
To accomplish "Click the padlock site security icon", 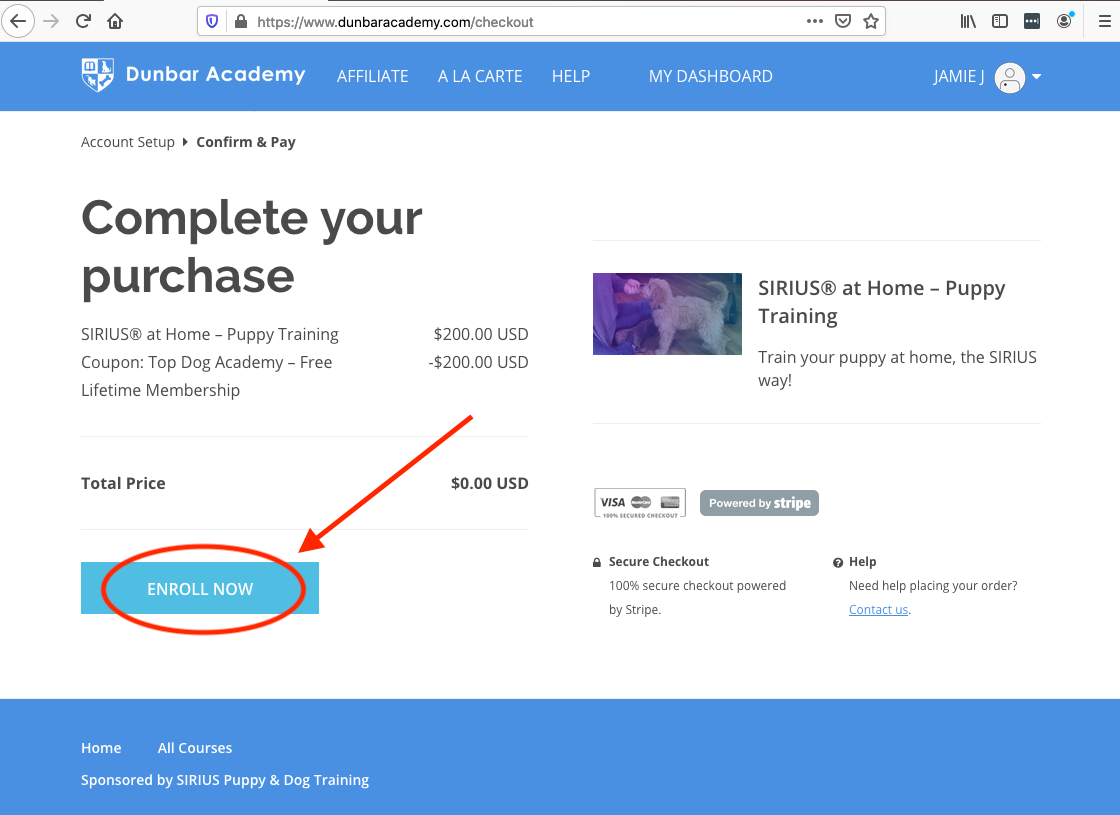I will pyautogui.click(x=241, y=21).
